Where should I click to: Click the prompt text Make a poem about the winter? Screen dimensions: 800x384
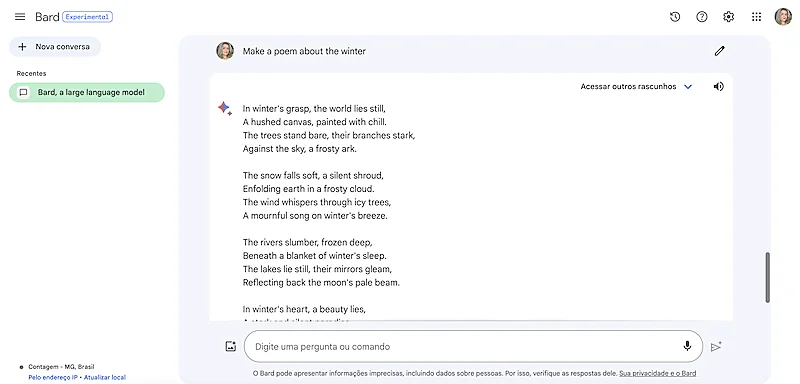tap(304, 51)
